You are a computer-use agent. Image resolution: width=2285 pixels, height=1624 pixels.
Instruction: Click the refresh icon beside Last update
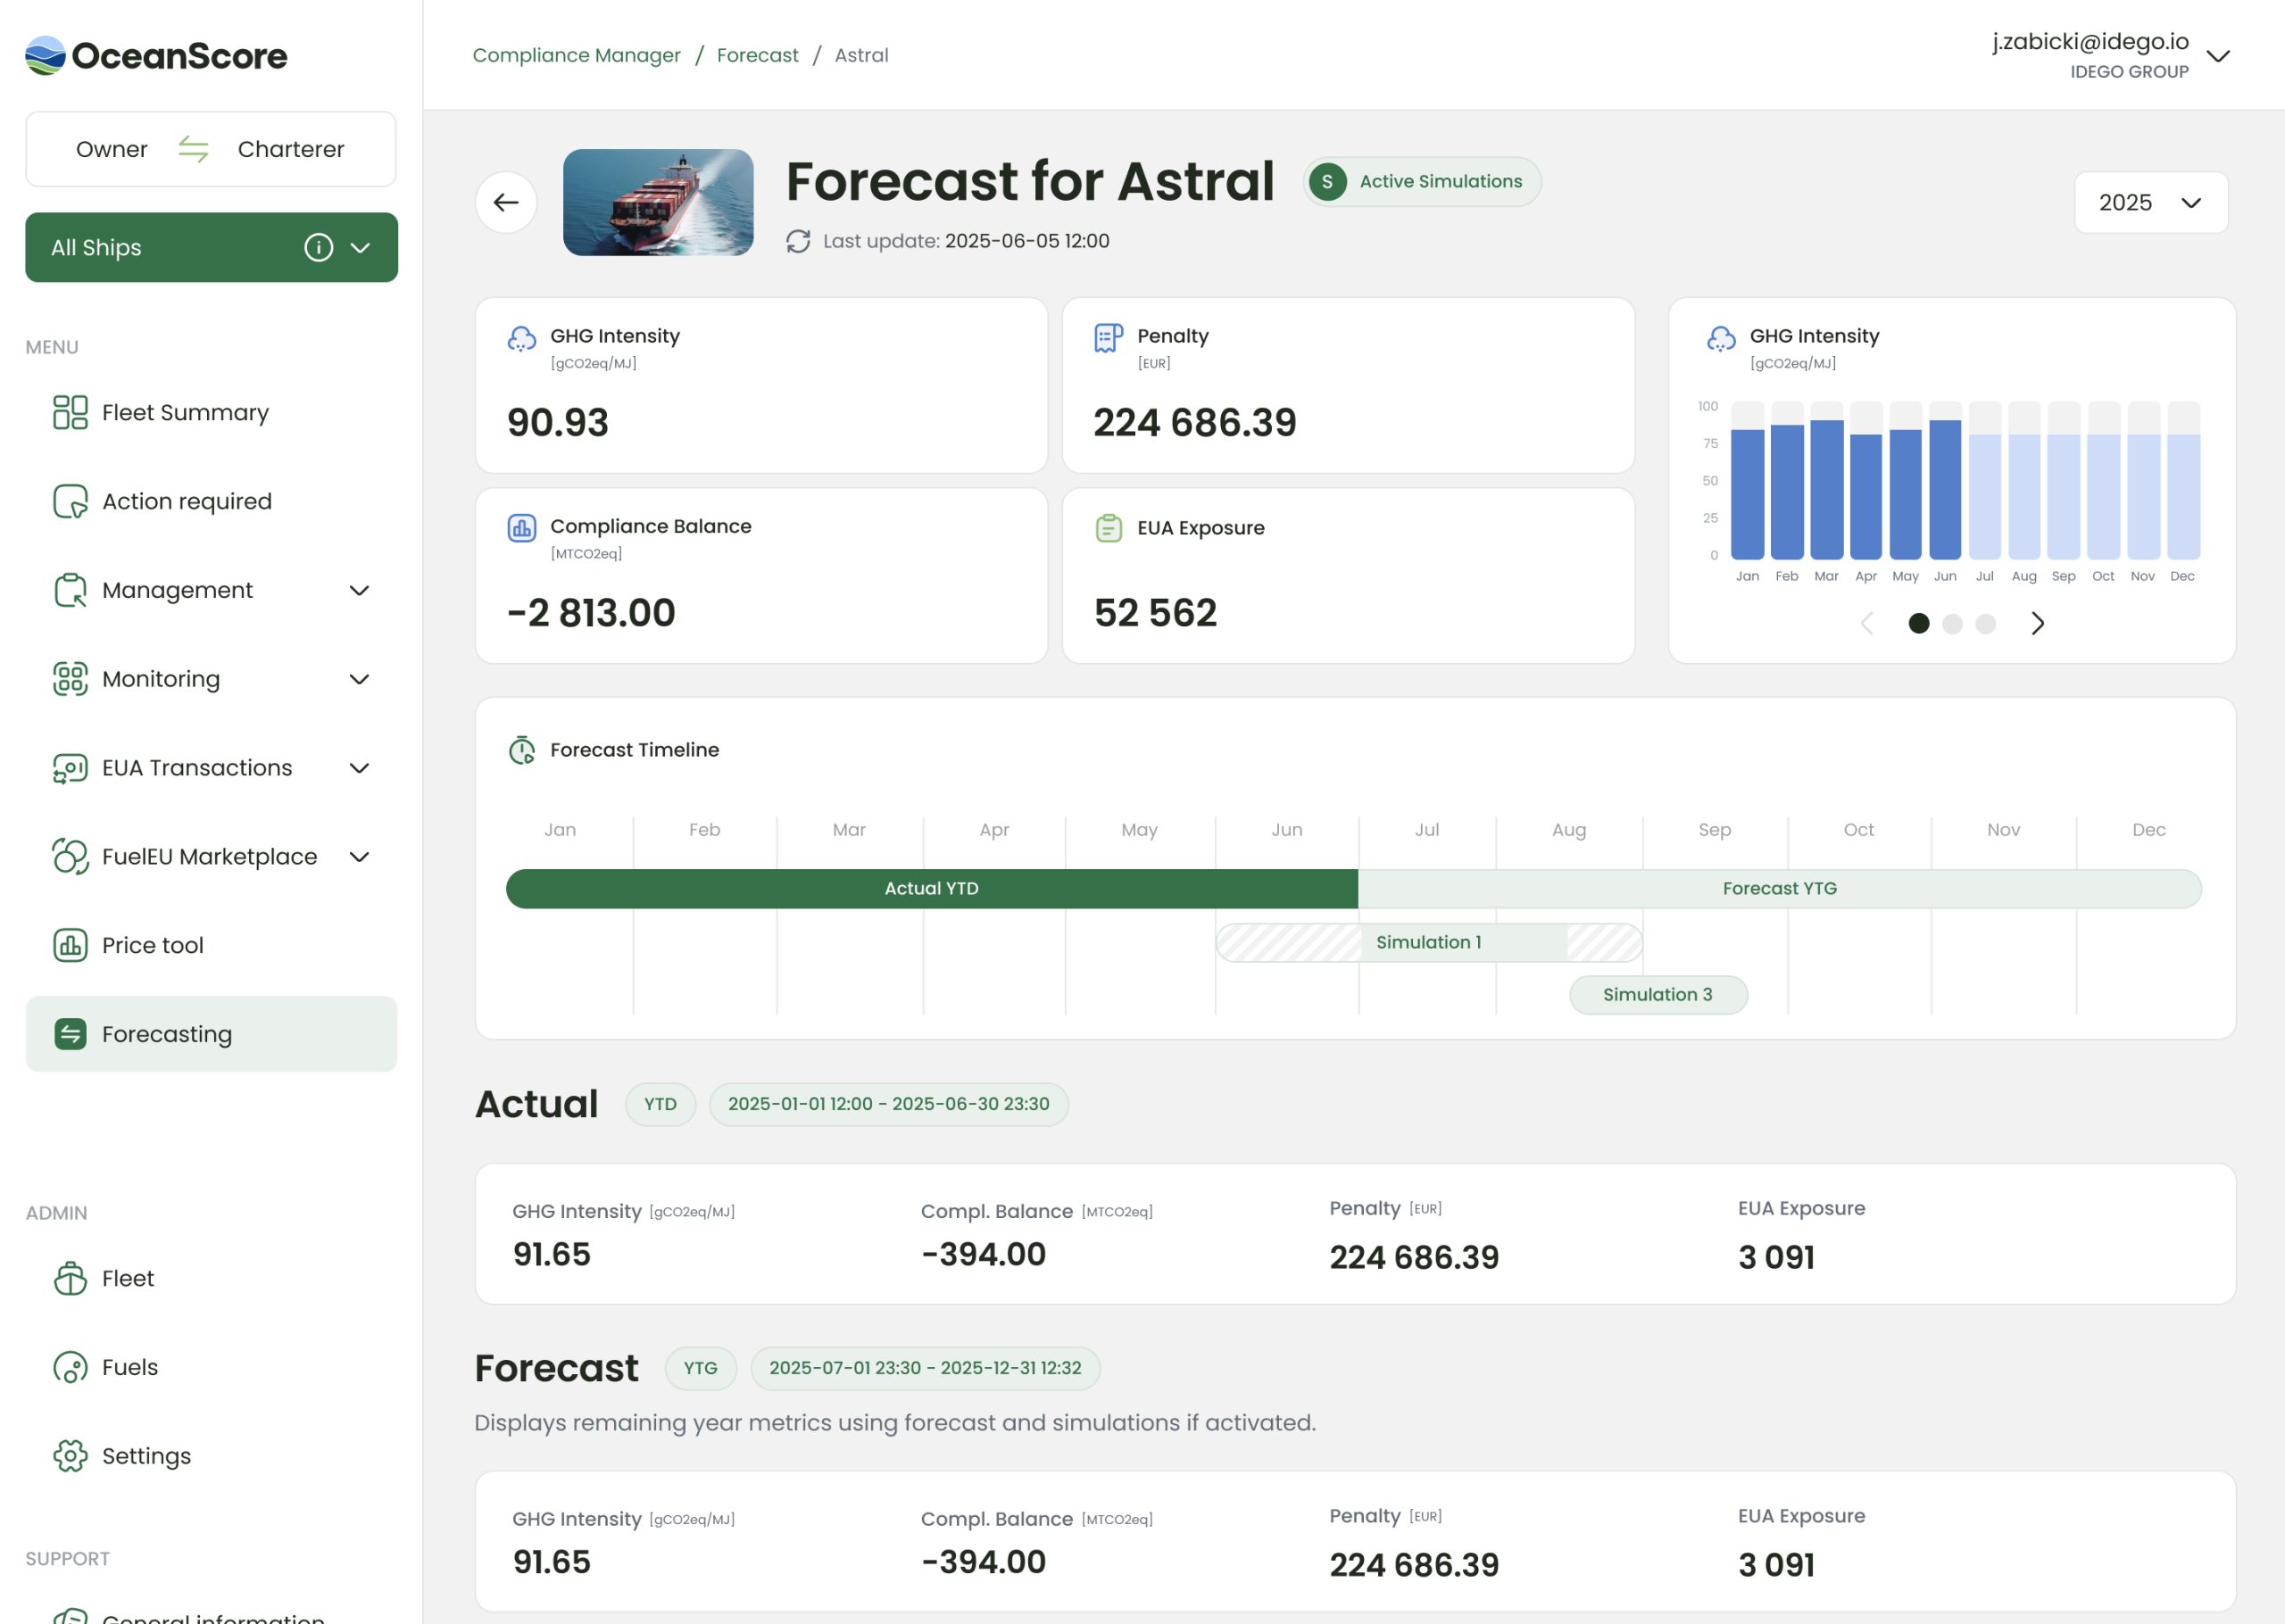(x=798, y=241)
